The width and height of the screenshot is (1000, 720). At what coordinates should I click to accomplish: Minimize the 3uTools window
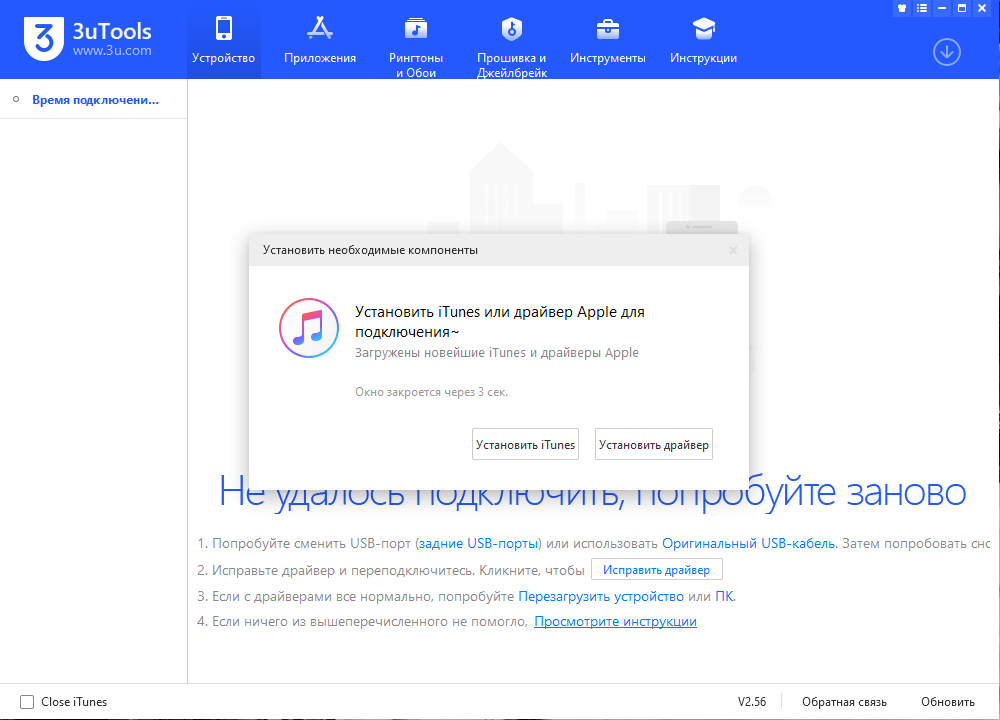coord(941,8)
